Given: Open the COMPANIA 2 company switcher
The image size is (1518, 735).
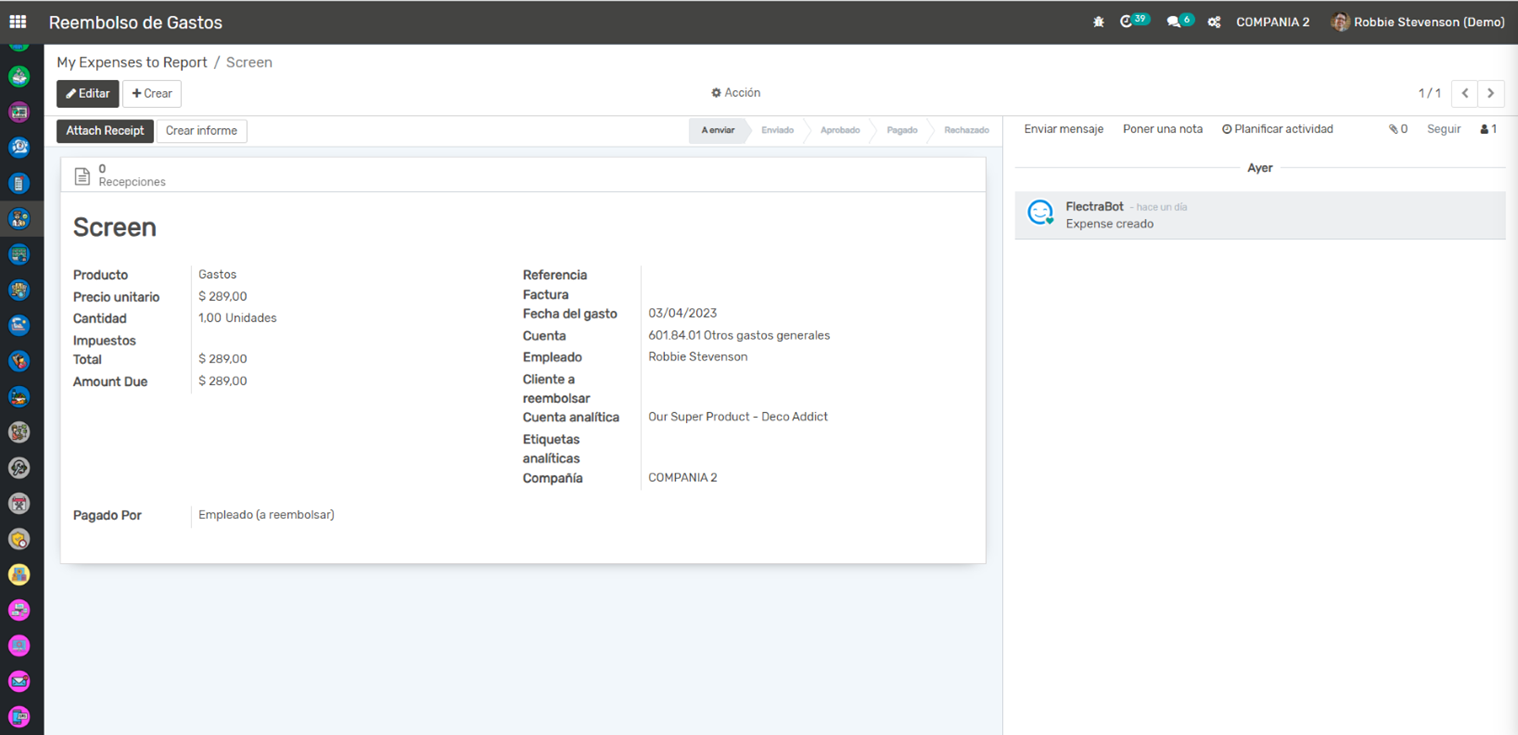Looking at the screenshot, I should (x=1272, y=22).
